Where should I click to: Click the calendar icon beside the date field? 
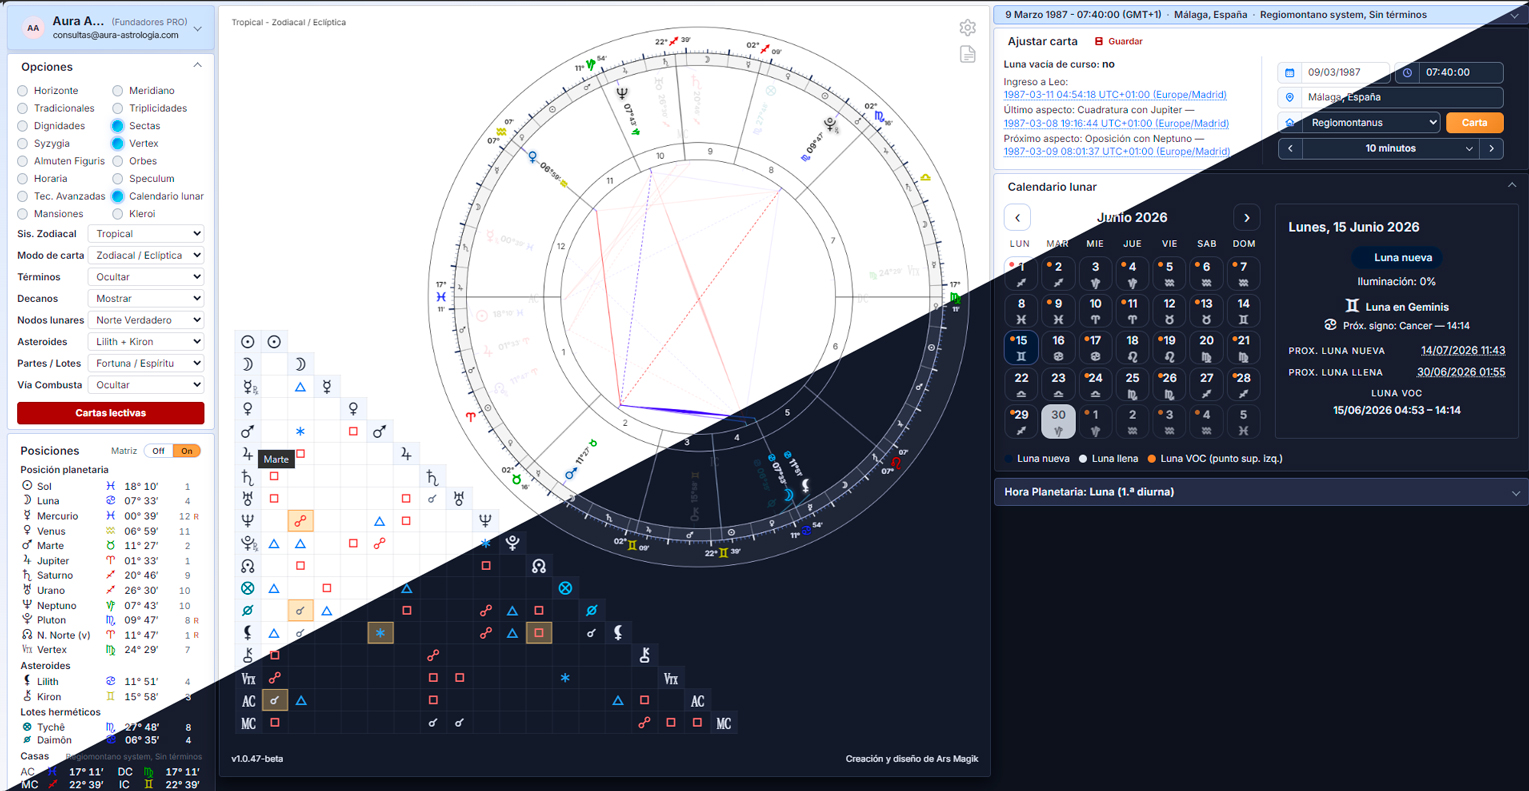click(1289, 73)
